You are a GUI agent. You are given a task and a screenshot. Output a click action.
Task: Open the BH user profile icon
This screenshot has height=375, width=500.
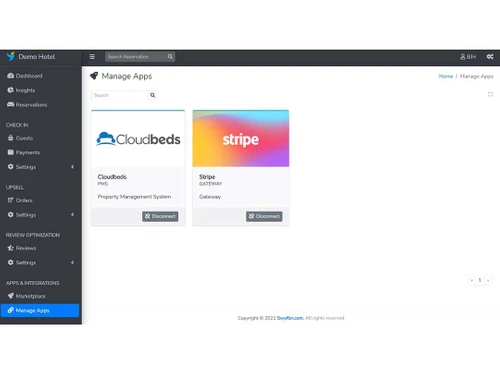click(468, 57)
